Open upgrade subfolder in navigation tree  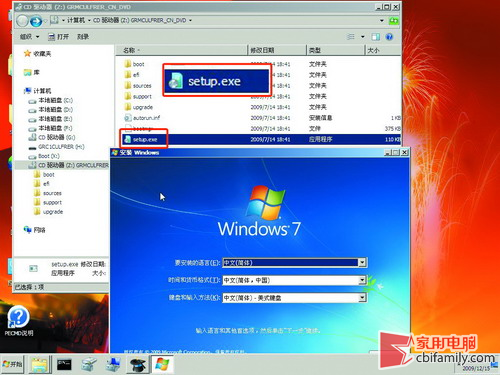pyautogui.click(x=49, y=212)
